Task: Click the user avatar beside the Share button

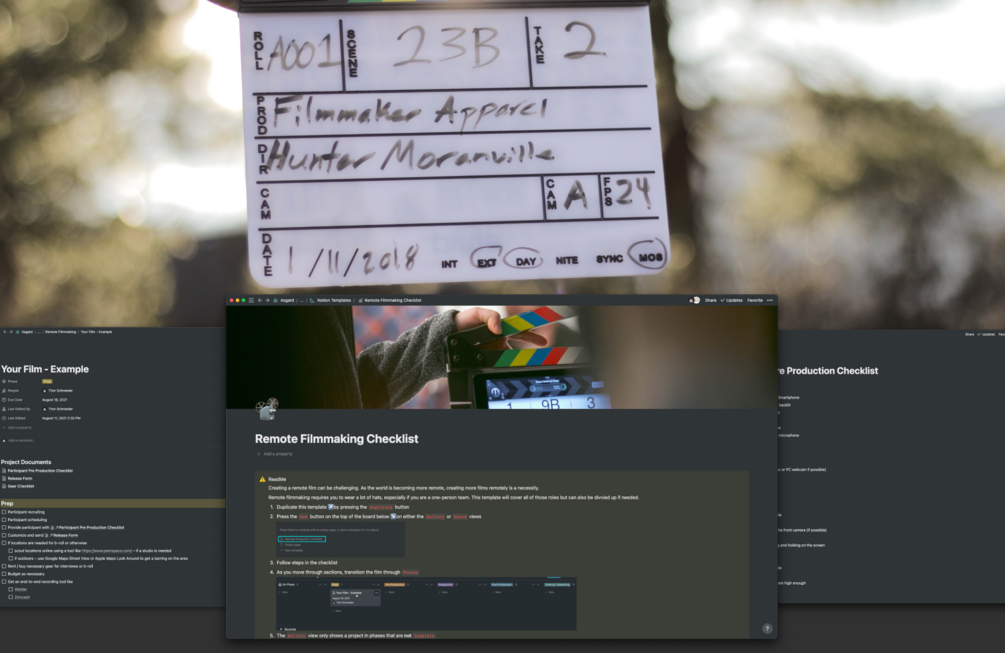Action: tap(696, 300)
